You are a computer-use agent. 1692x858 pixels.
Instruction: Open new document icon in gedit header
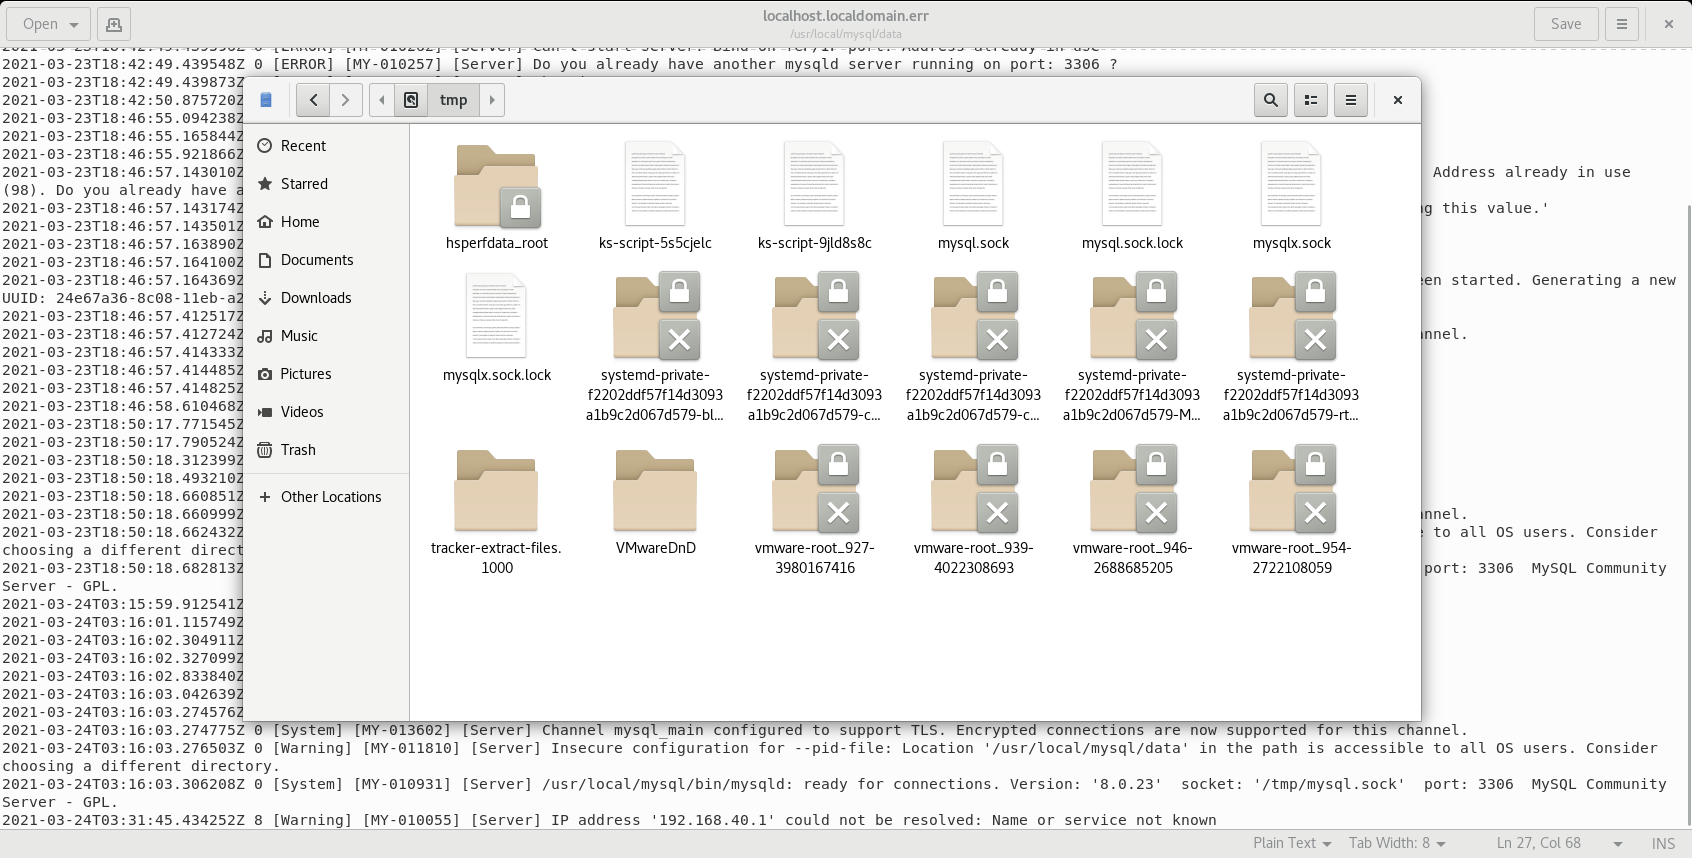[x=114, y=24]
